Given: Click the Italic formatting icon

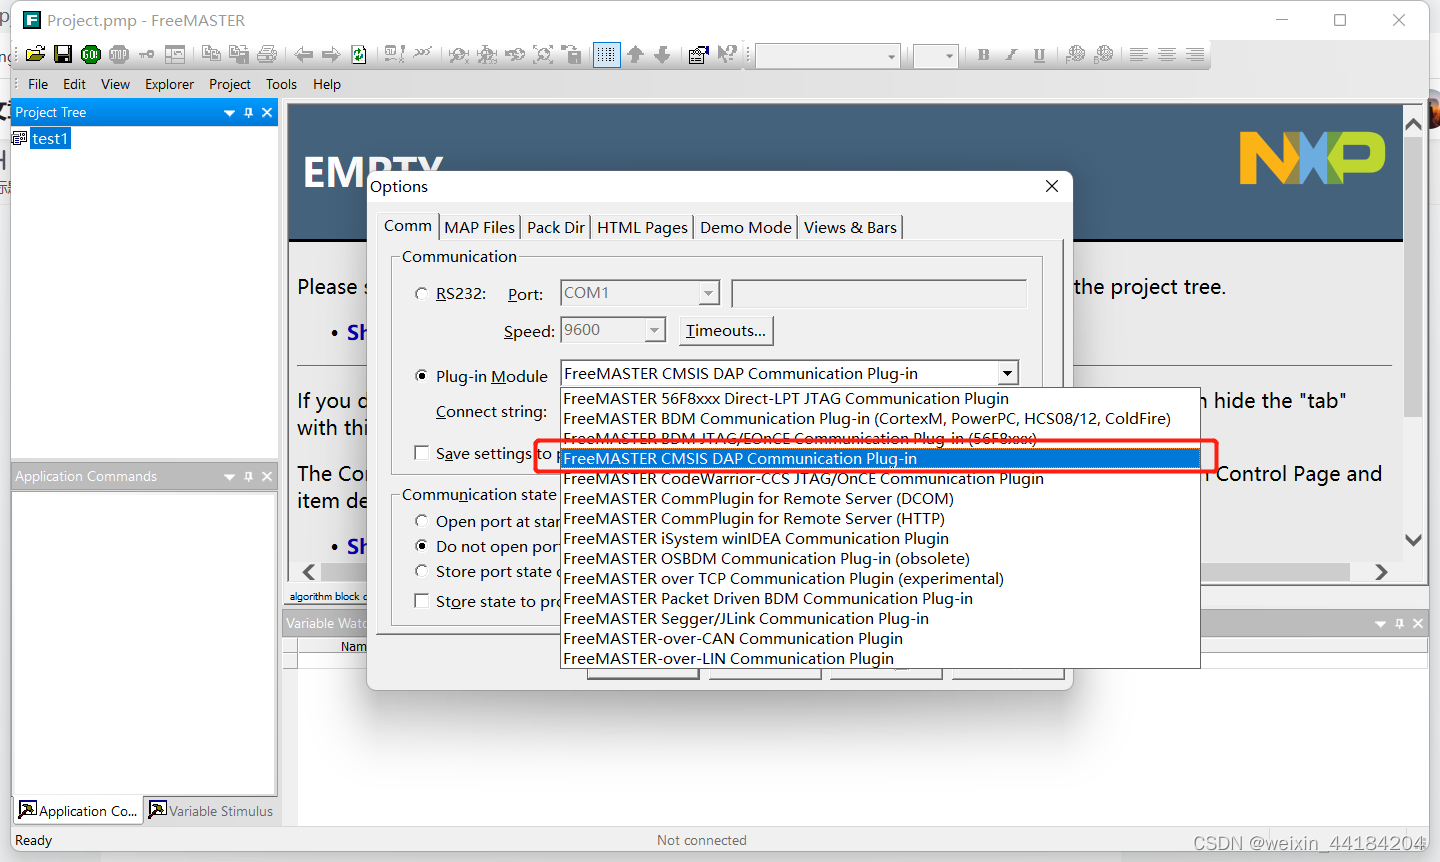Looking at the screenshot, I should 1012,55.
